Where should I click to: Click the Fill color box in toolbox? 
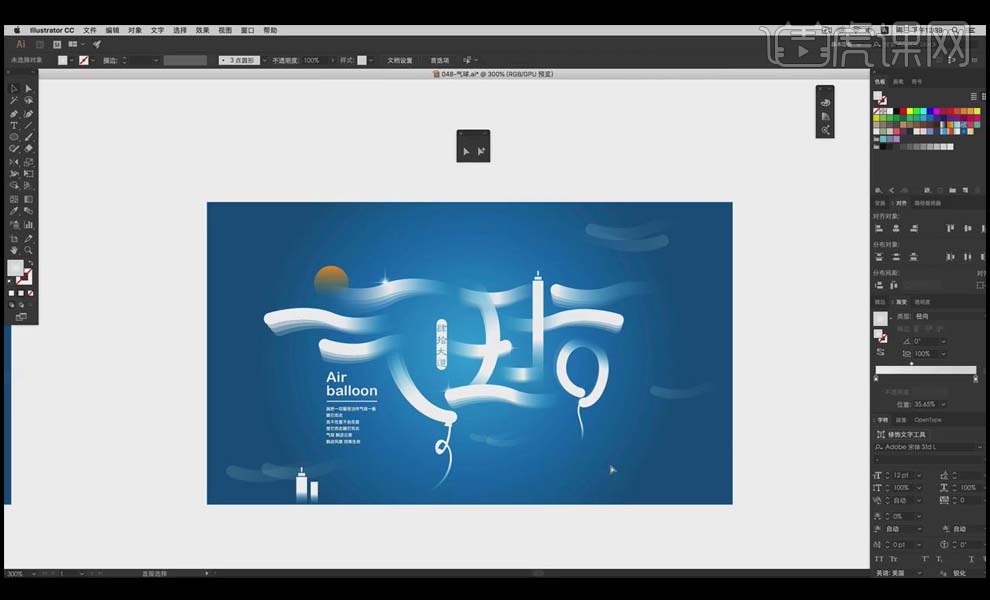tap(15, 268)
